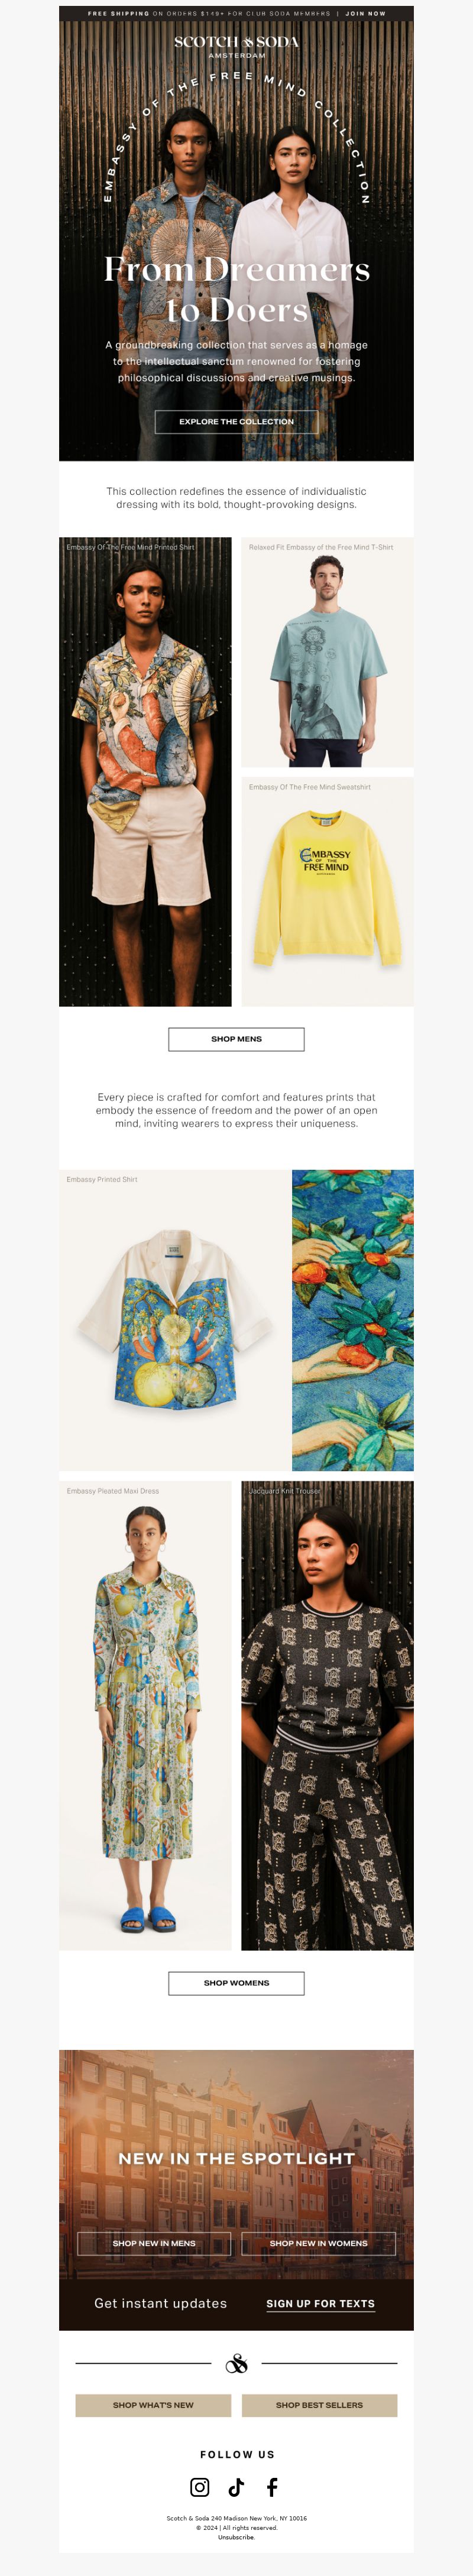Click the Shop Womens button
Viewport: 473px width, 2576px height.
[x=236, y=1983]
